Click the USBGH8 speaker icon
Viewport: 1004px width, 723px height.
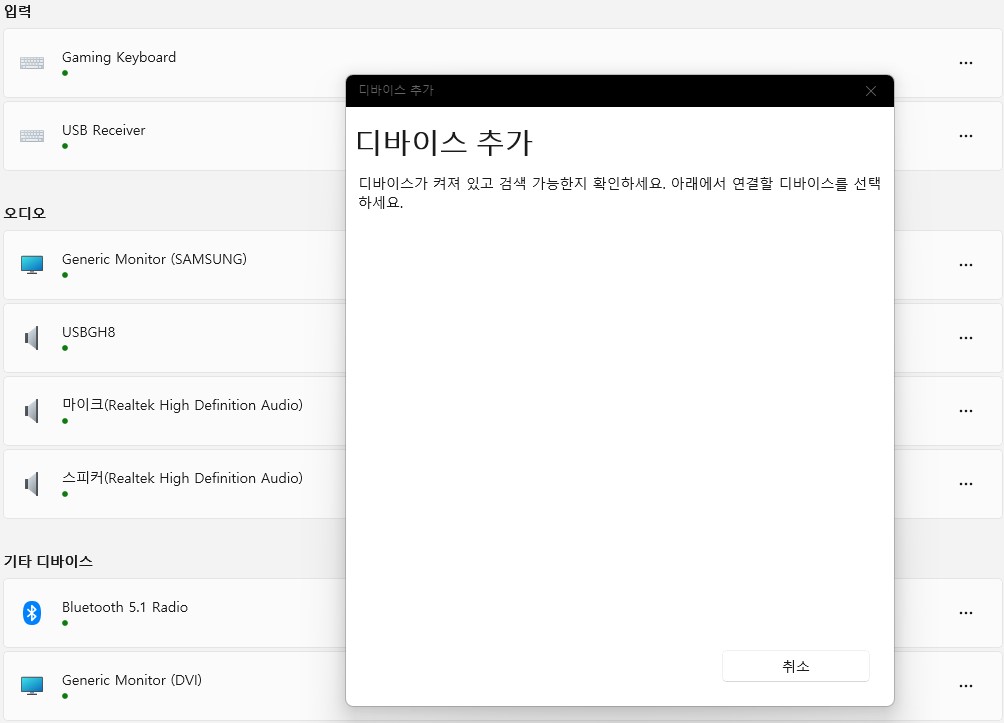click(x=31, y=337)
